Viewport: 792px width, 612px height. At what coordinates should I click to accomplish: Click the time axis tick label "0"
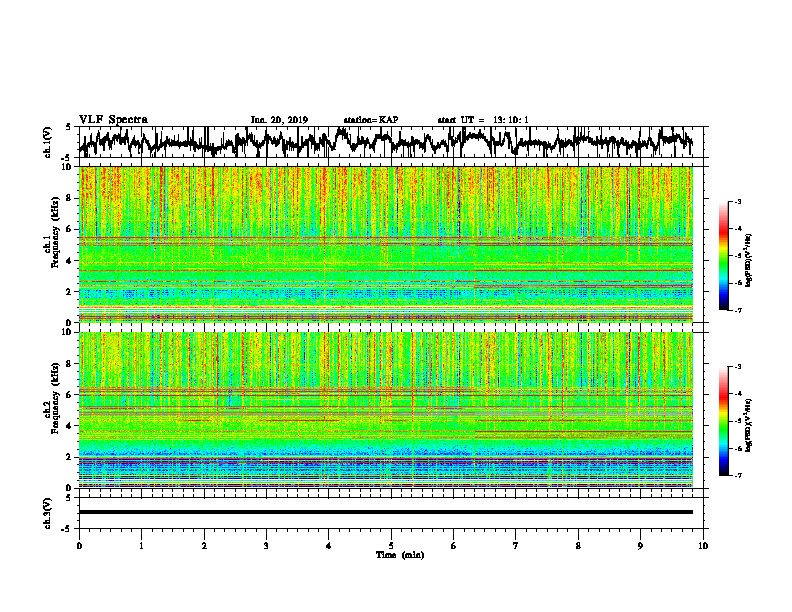(x=79, y=546)
